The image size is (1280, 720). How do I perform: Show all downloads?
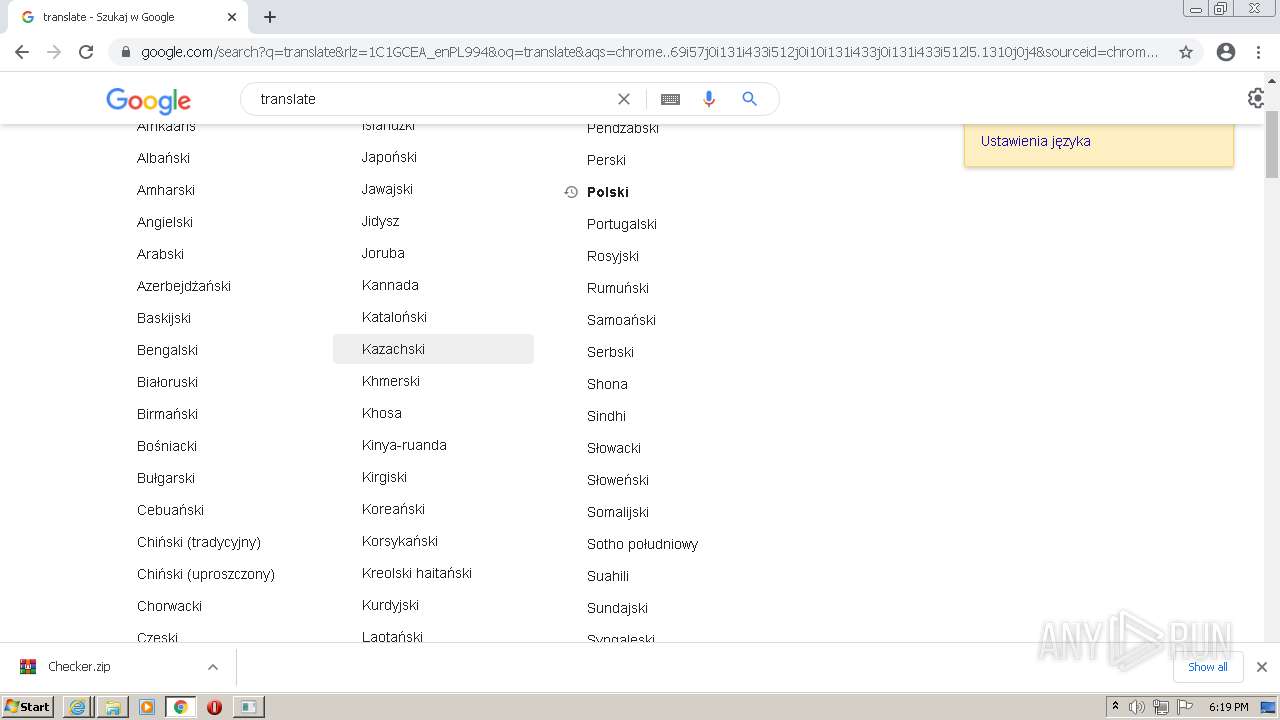(x=1208, y=667)
